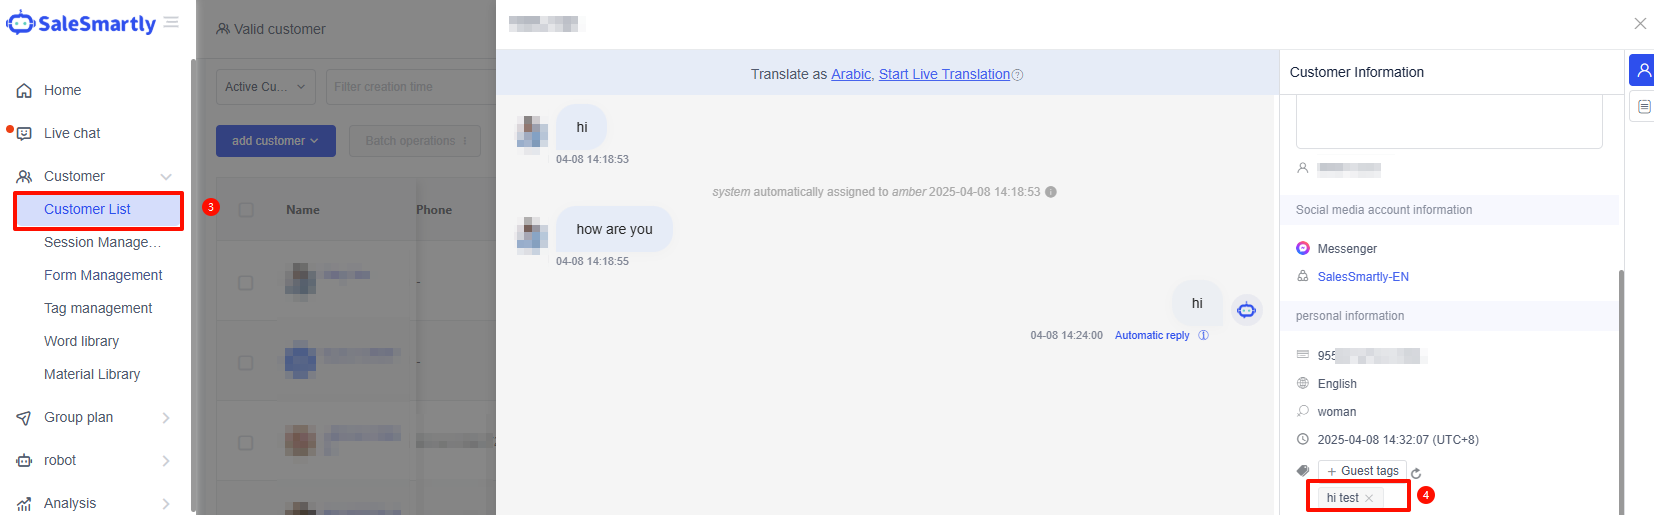Click the Arabic translation link
The height and width of the screenshot is (515, 1654).
click(x=851, y=74)
